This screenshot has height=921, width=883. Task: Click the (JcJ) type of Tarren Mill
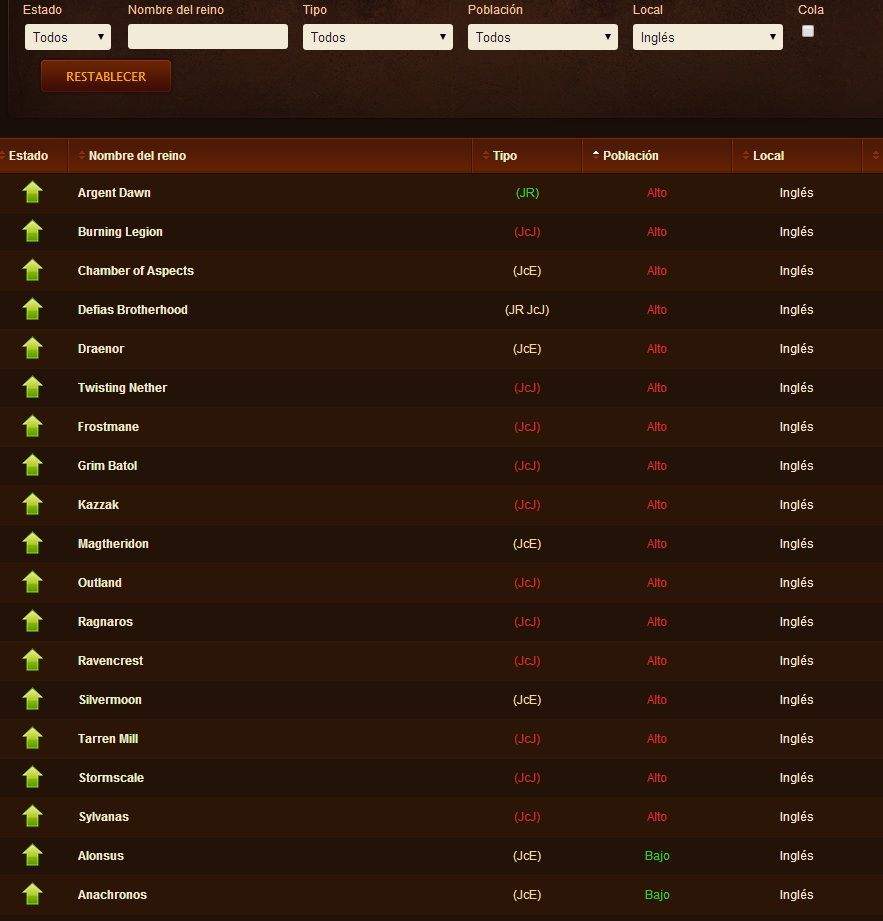(x=527, y=739)
